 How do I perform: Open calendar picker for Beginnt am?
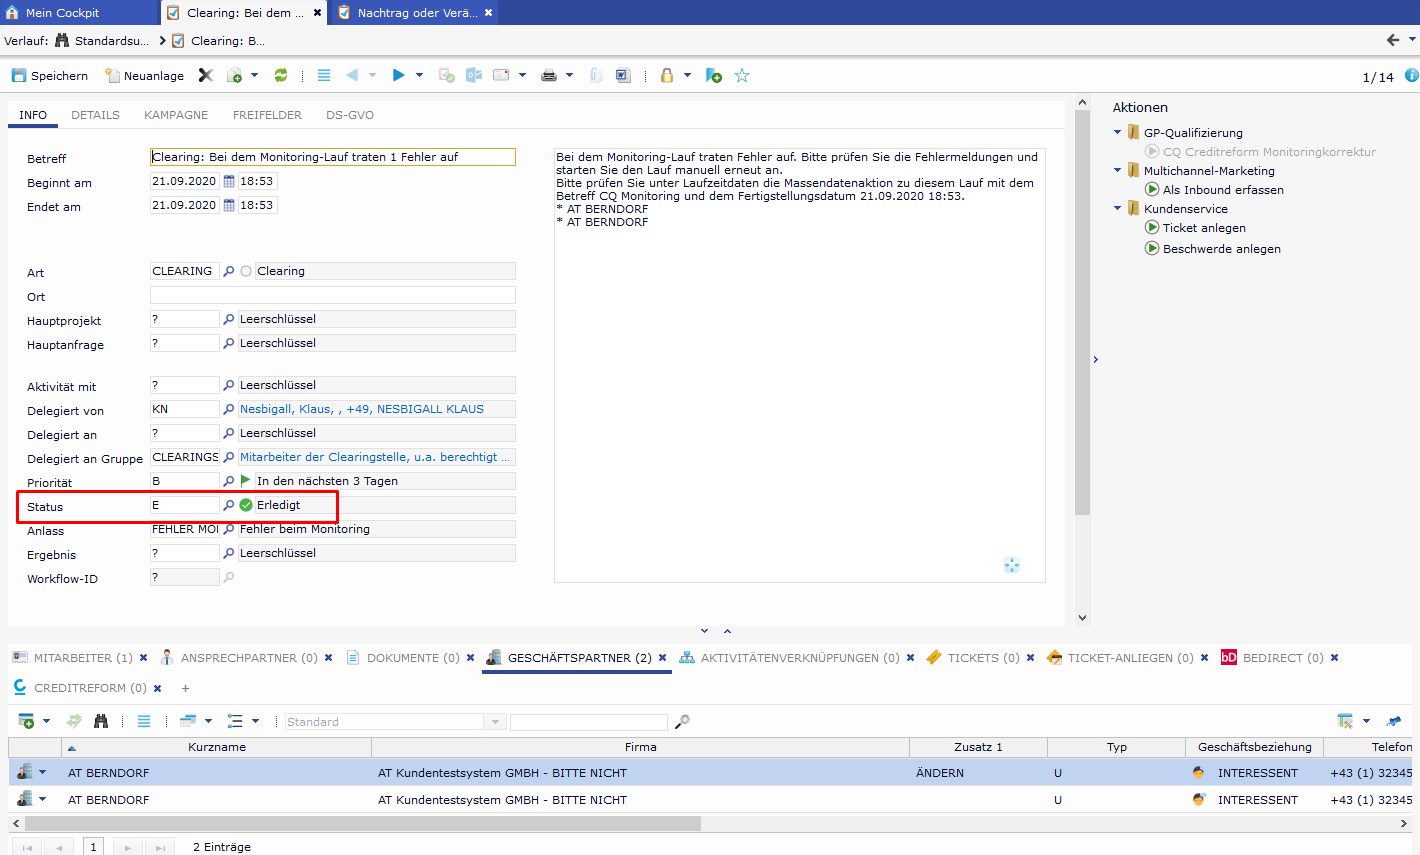[229, 182]
